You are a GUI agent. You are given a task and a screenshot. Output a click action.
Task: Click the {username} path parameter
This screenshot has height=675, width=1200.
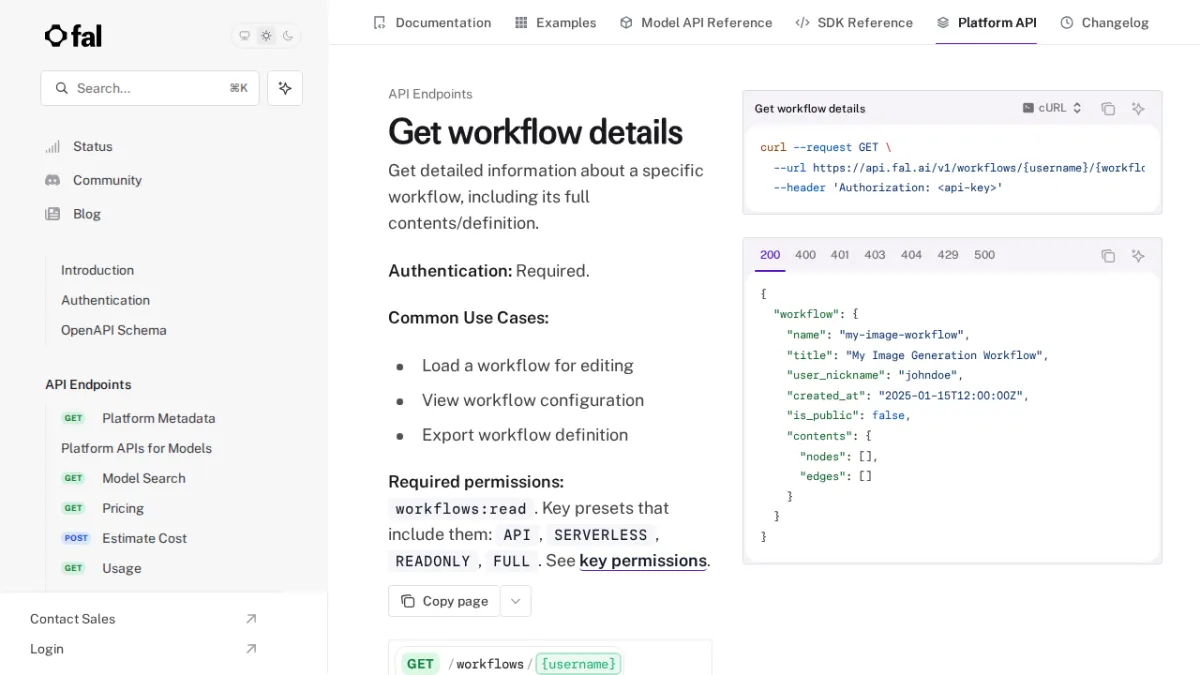(x=578, y=664)
